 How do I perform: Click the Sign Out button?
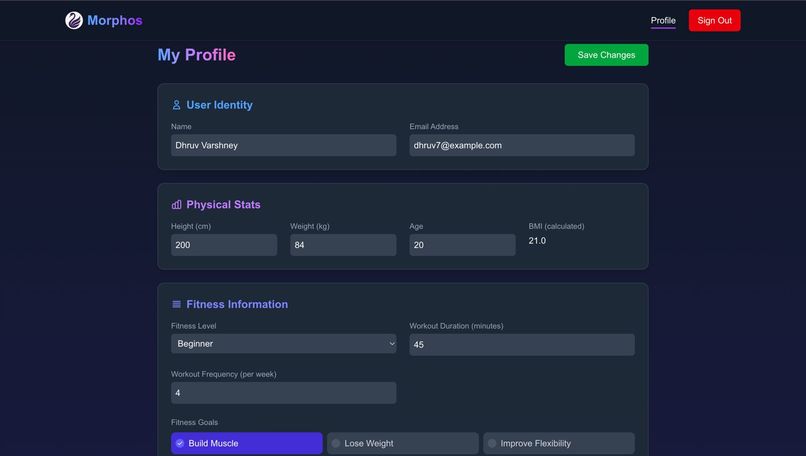point(715,21)
